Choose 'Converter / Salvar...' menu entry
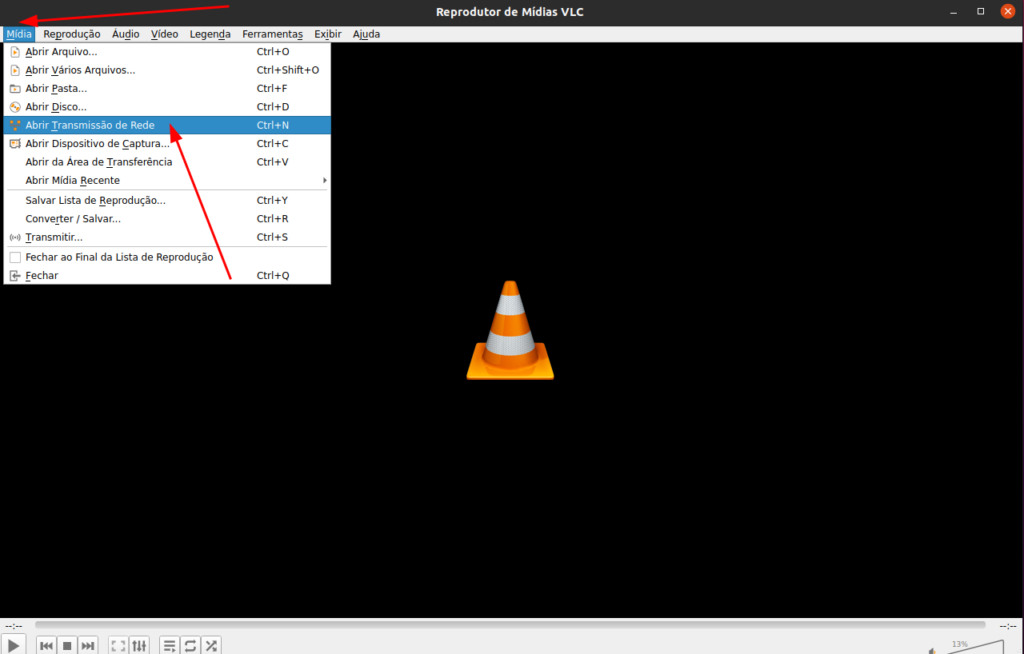This screenshot has height=654, width=1024. (73, 218)
